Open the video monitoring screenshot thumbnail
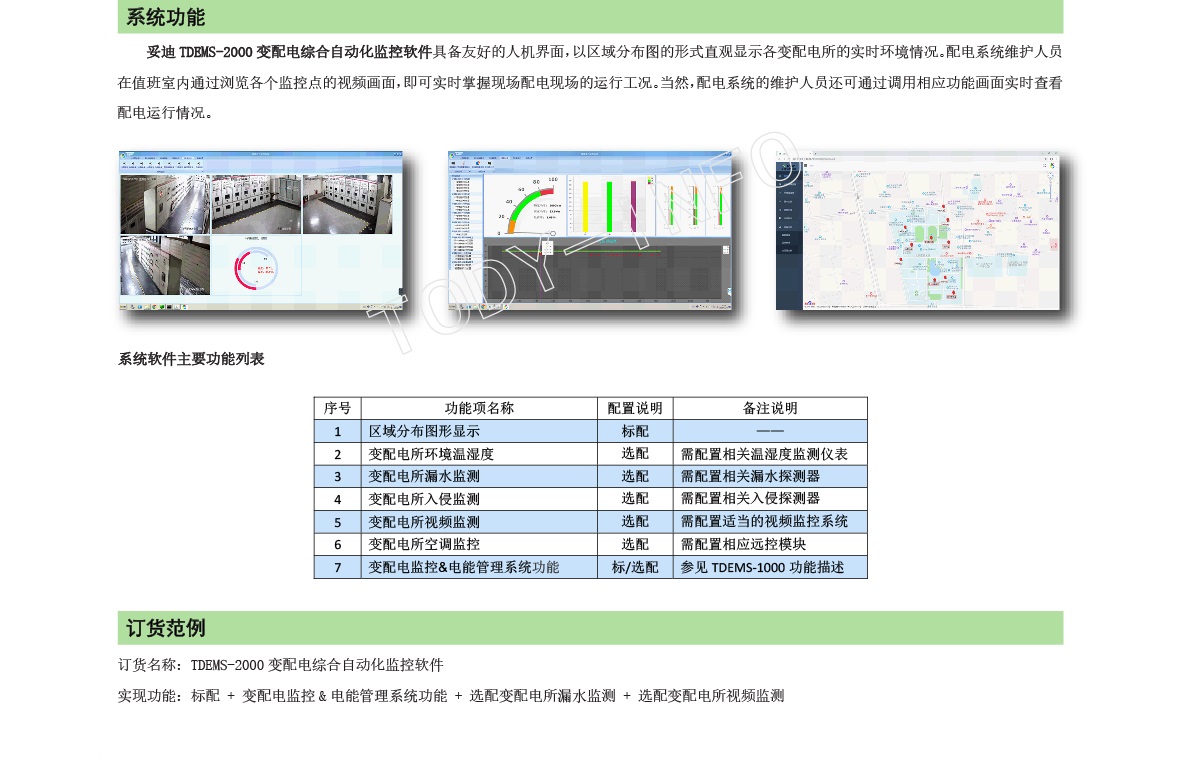This screenshot has height=758, width=1200. point(262,231)
